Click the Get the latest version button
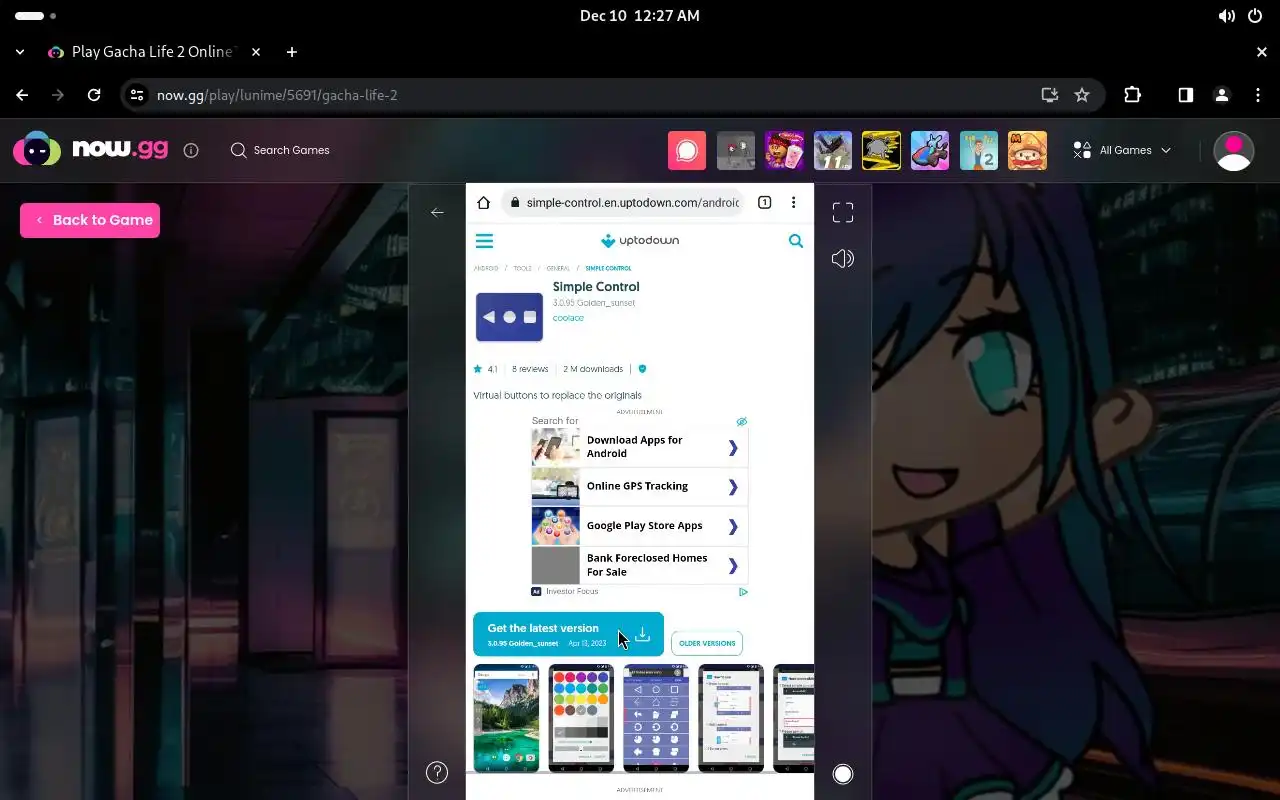The width and height of the screenshot is (1280, 800). coord(568,634)
